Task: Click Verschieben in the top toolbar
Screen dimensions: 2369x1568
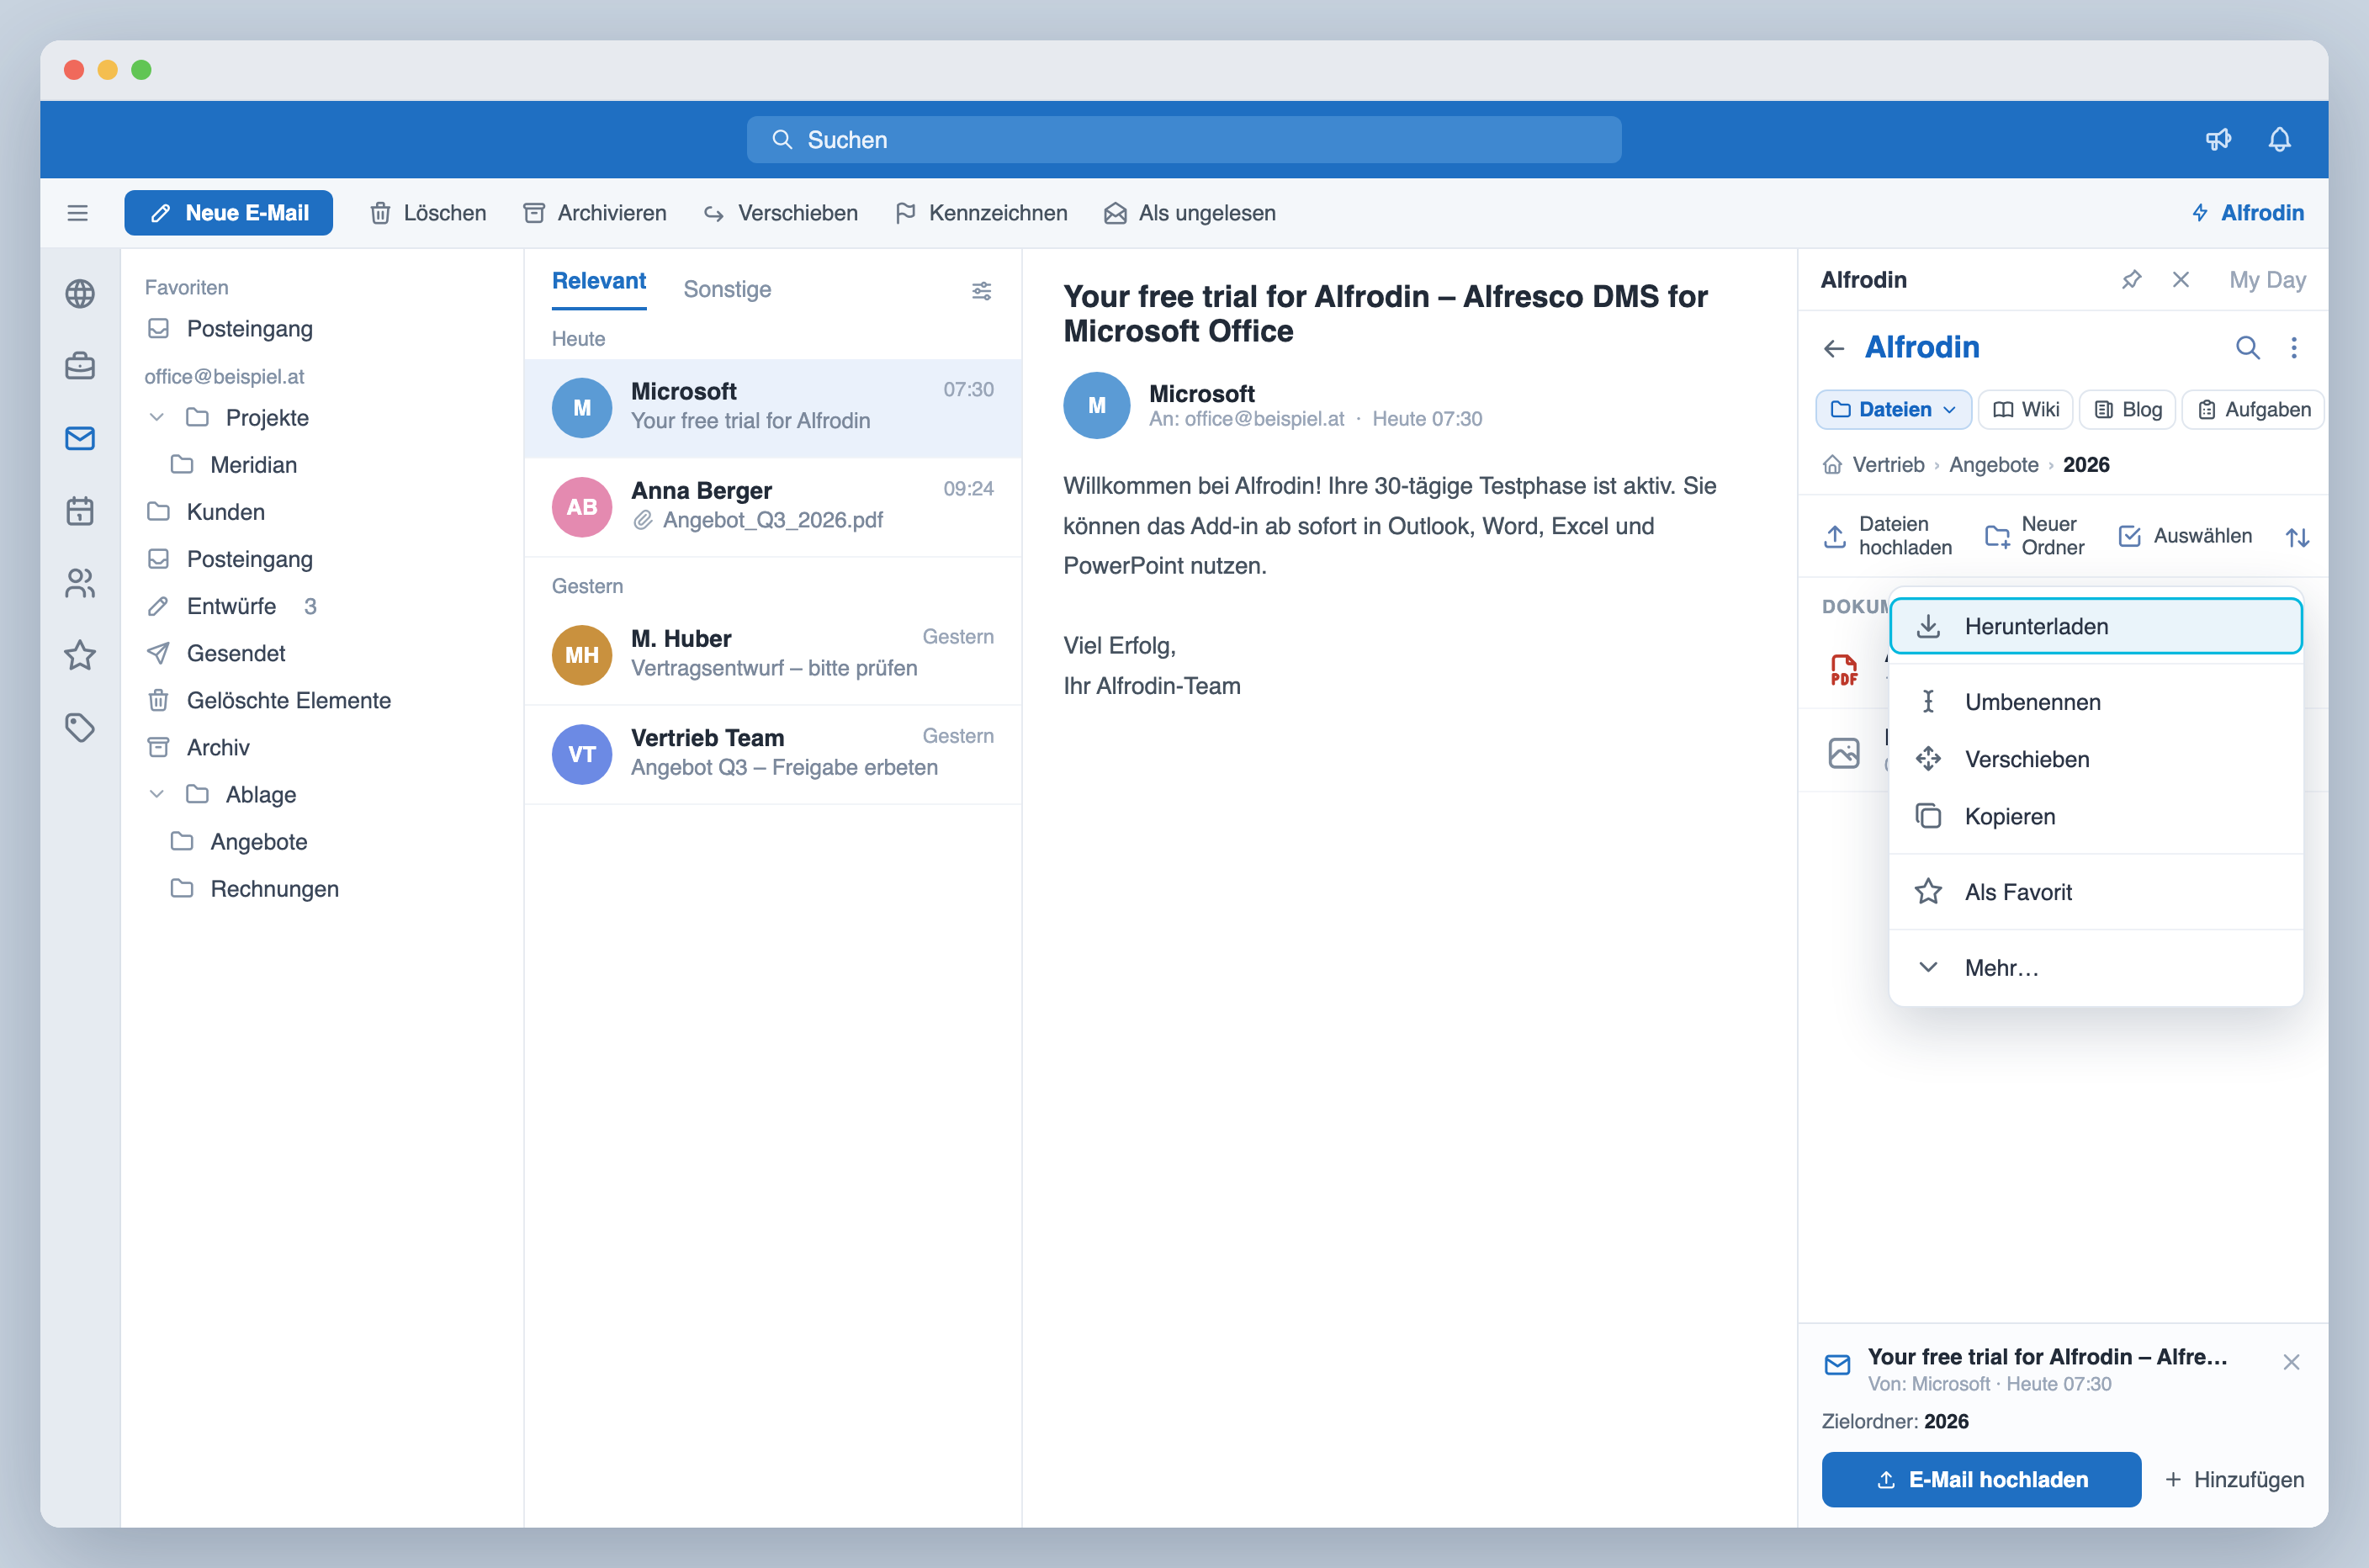Action: tap(781, 213)
